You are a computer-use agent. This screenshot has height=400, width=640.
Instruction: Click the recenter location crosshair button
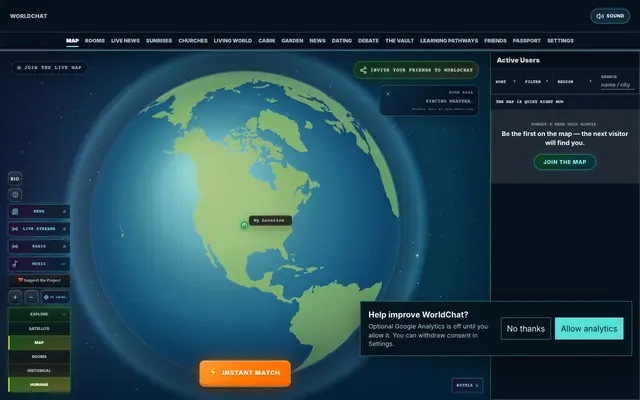pos(56,297)
